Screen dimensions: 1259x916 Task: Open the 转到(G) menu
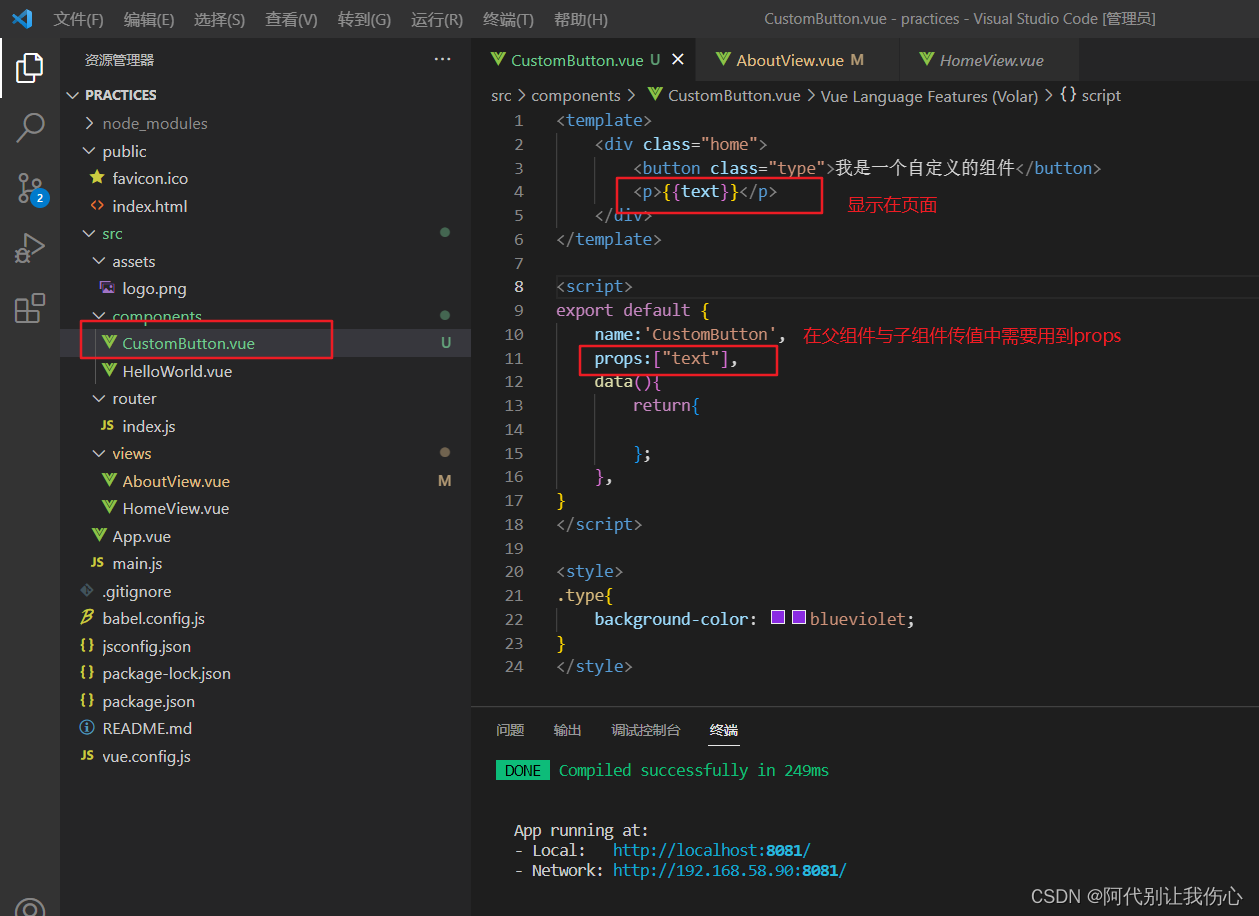[x=364, y=19]
